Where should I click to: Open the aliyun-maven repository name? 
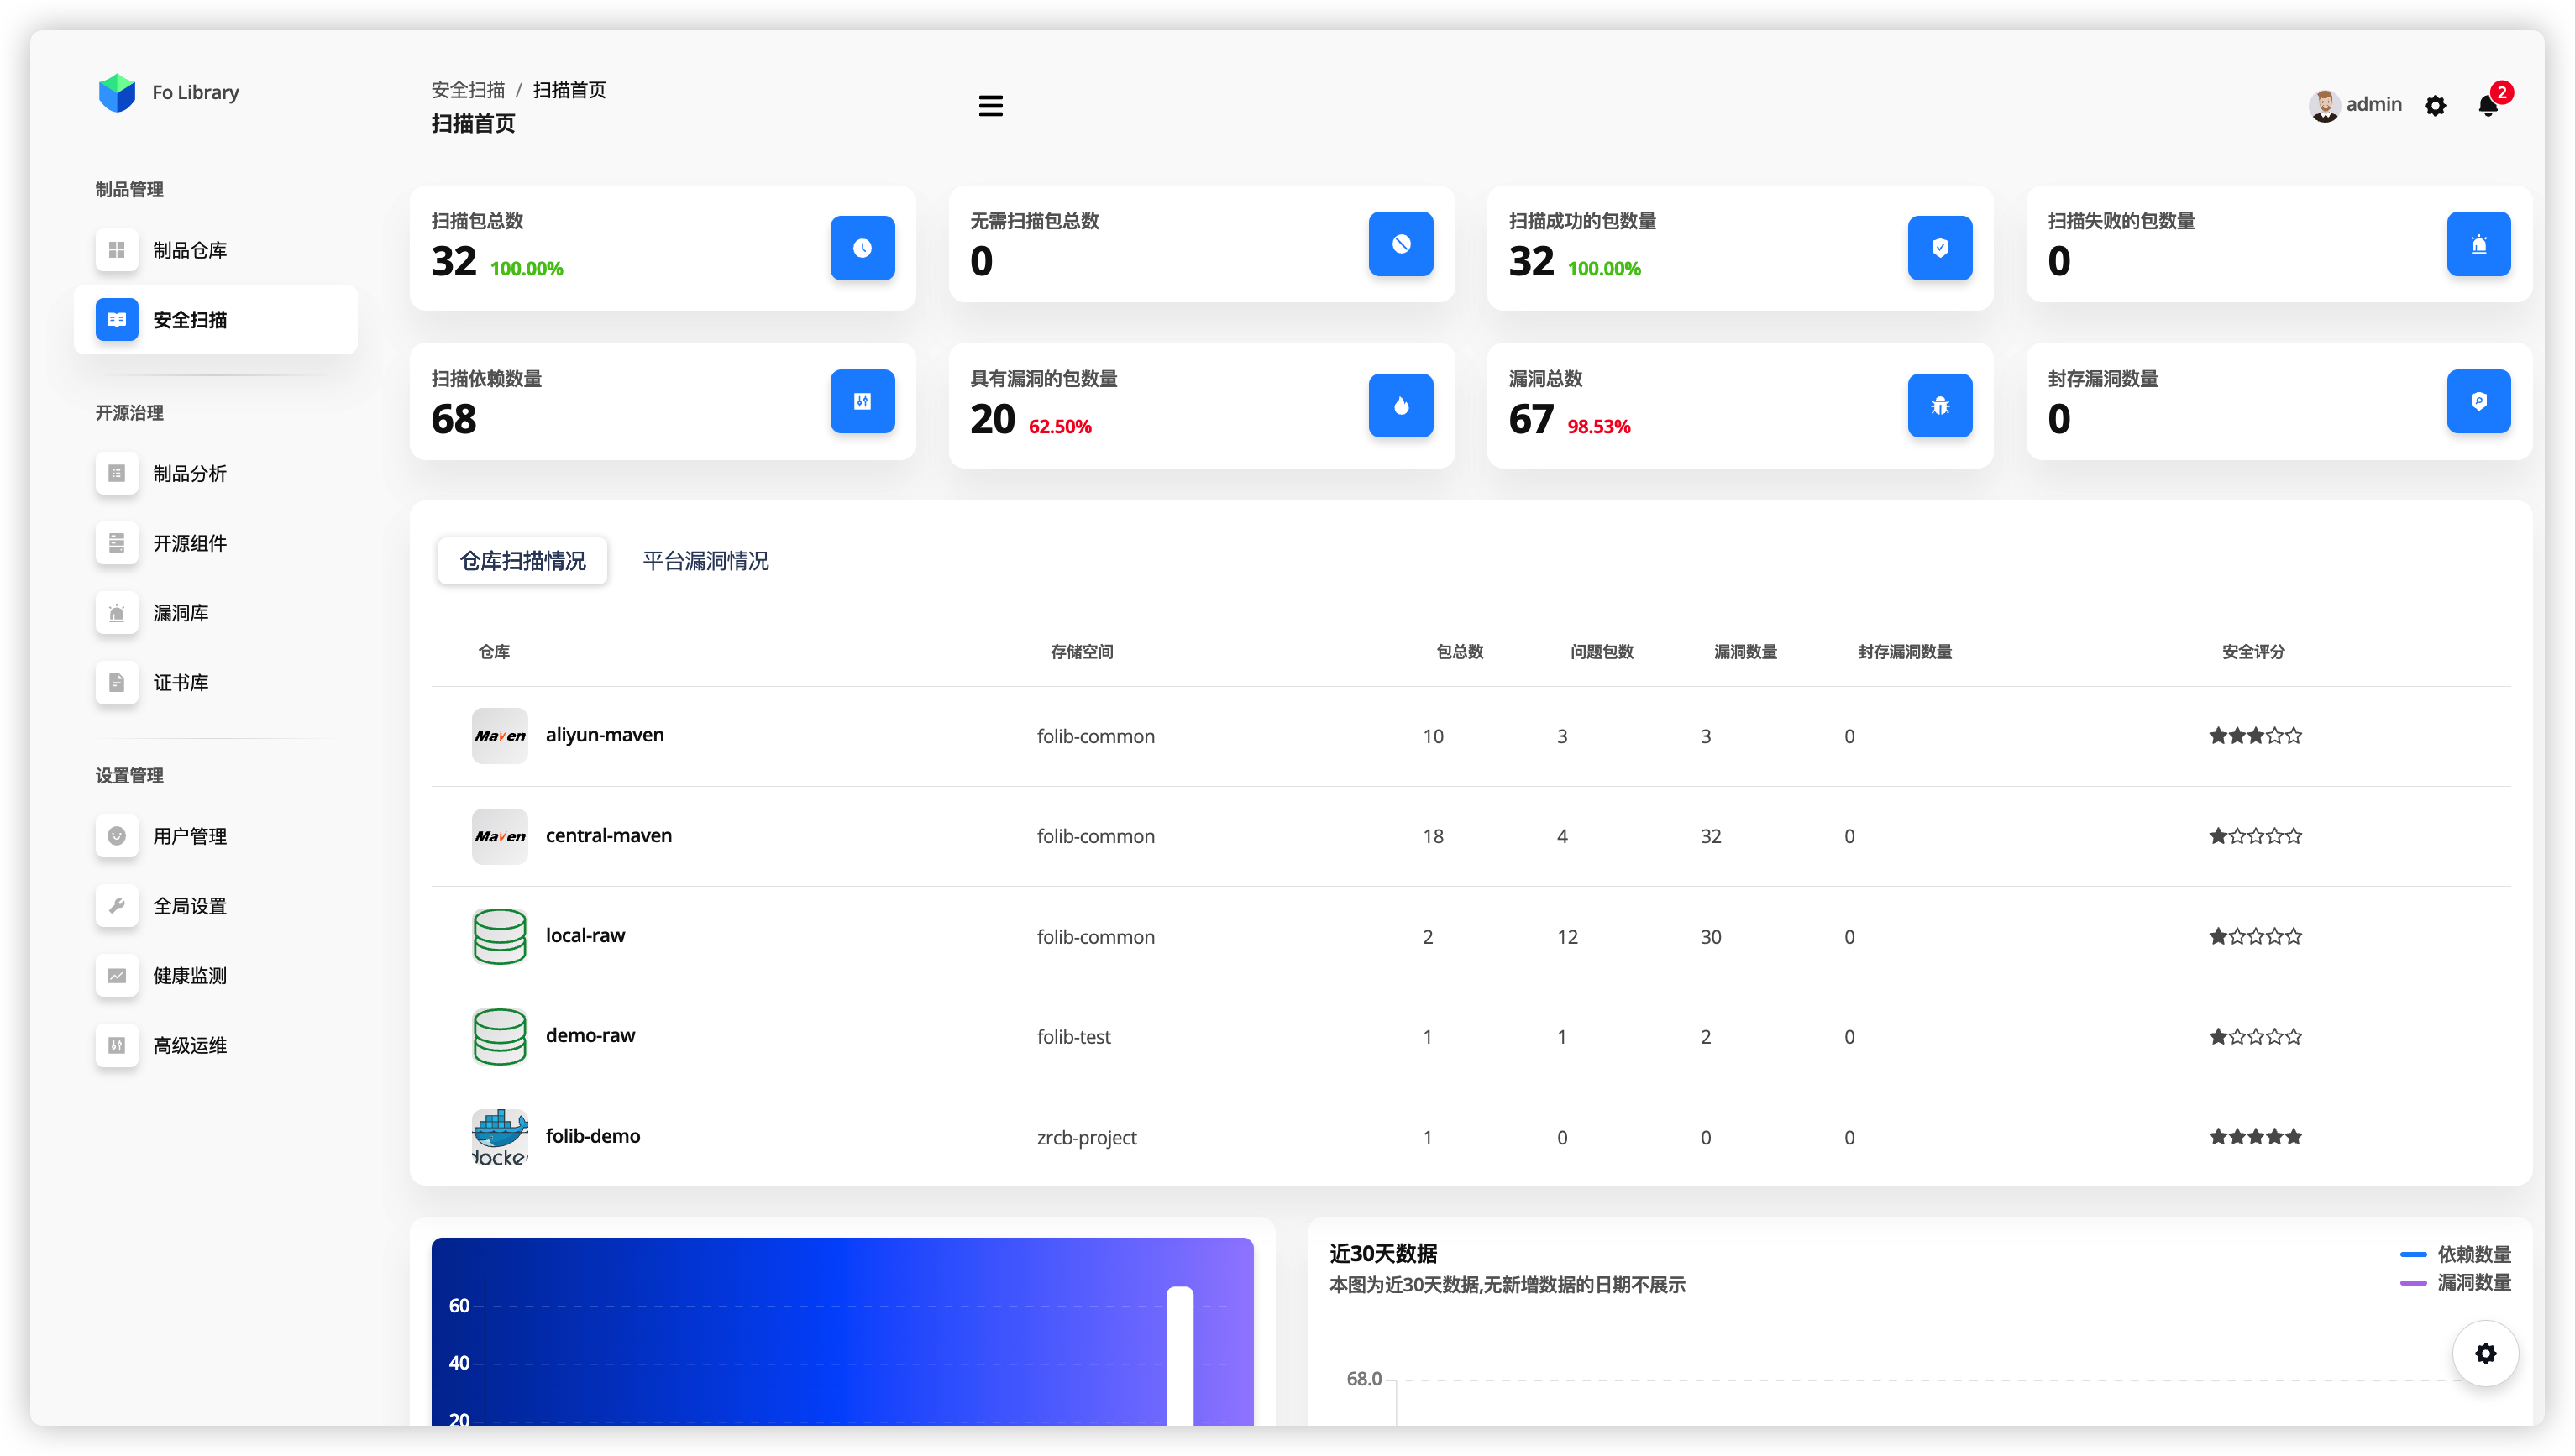(x=604, y=735)
